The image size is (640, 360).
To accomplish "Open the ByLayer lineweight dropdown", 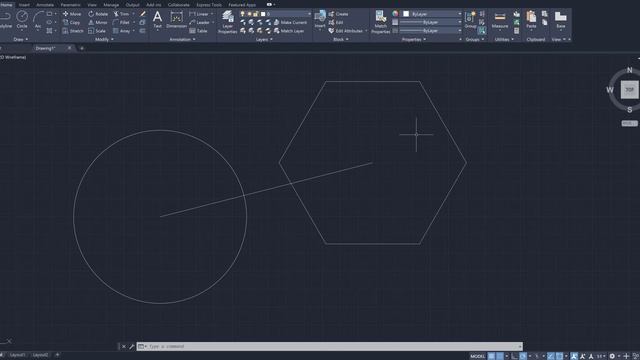I will [430, 22].
